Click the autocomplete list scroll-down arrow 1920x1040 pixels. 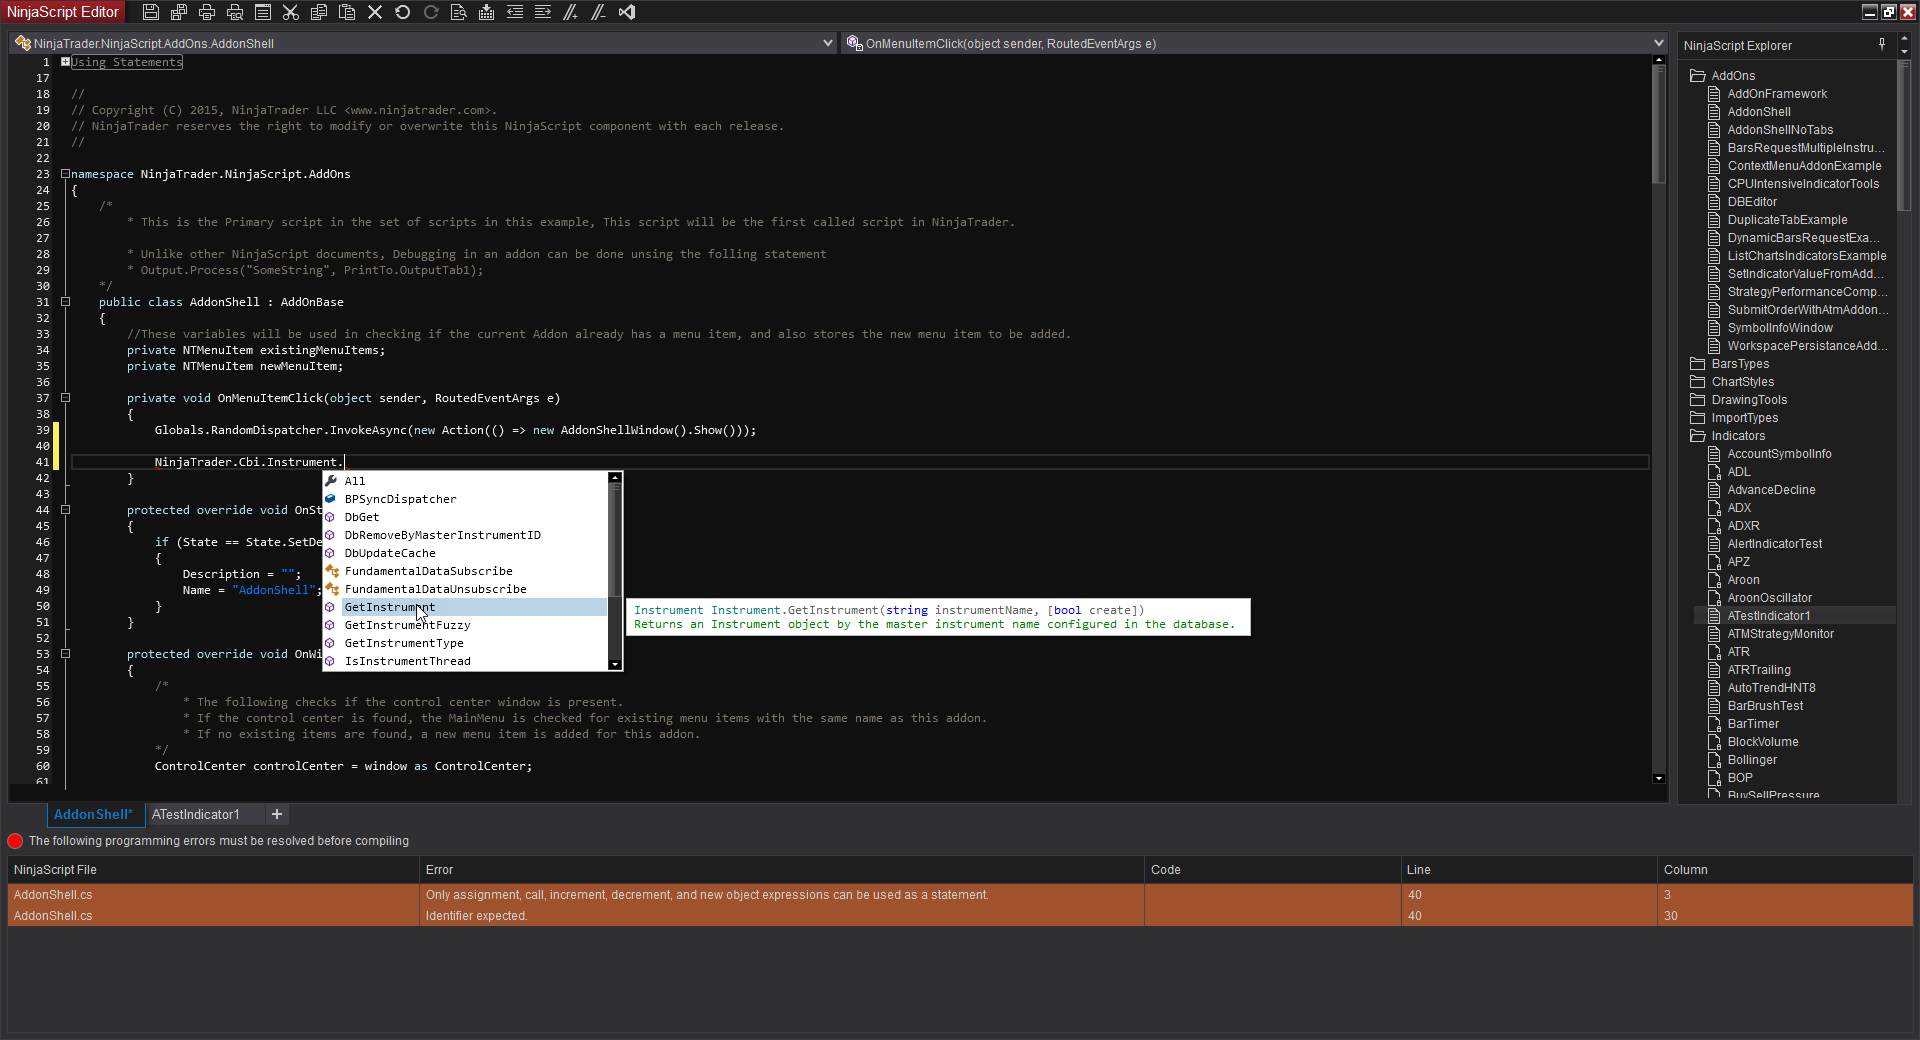615,664
